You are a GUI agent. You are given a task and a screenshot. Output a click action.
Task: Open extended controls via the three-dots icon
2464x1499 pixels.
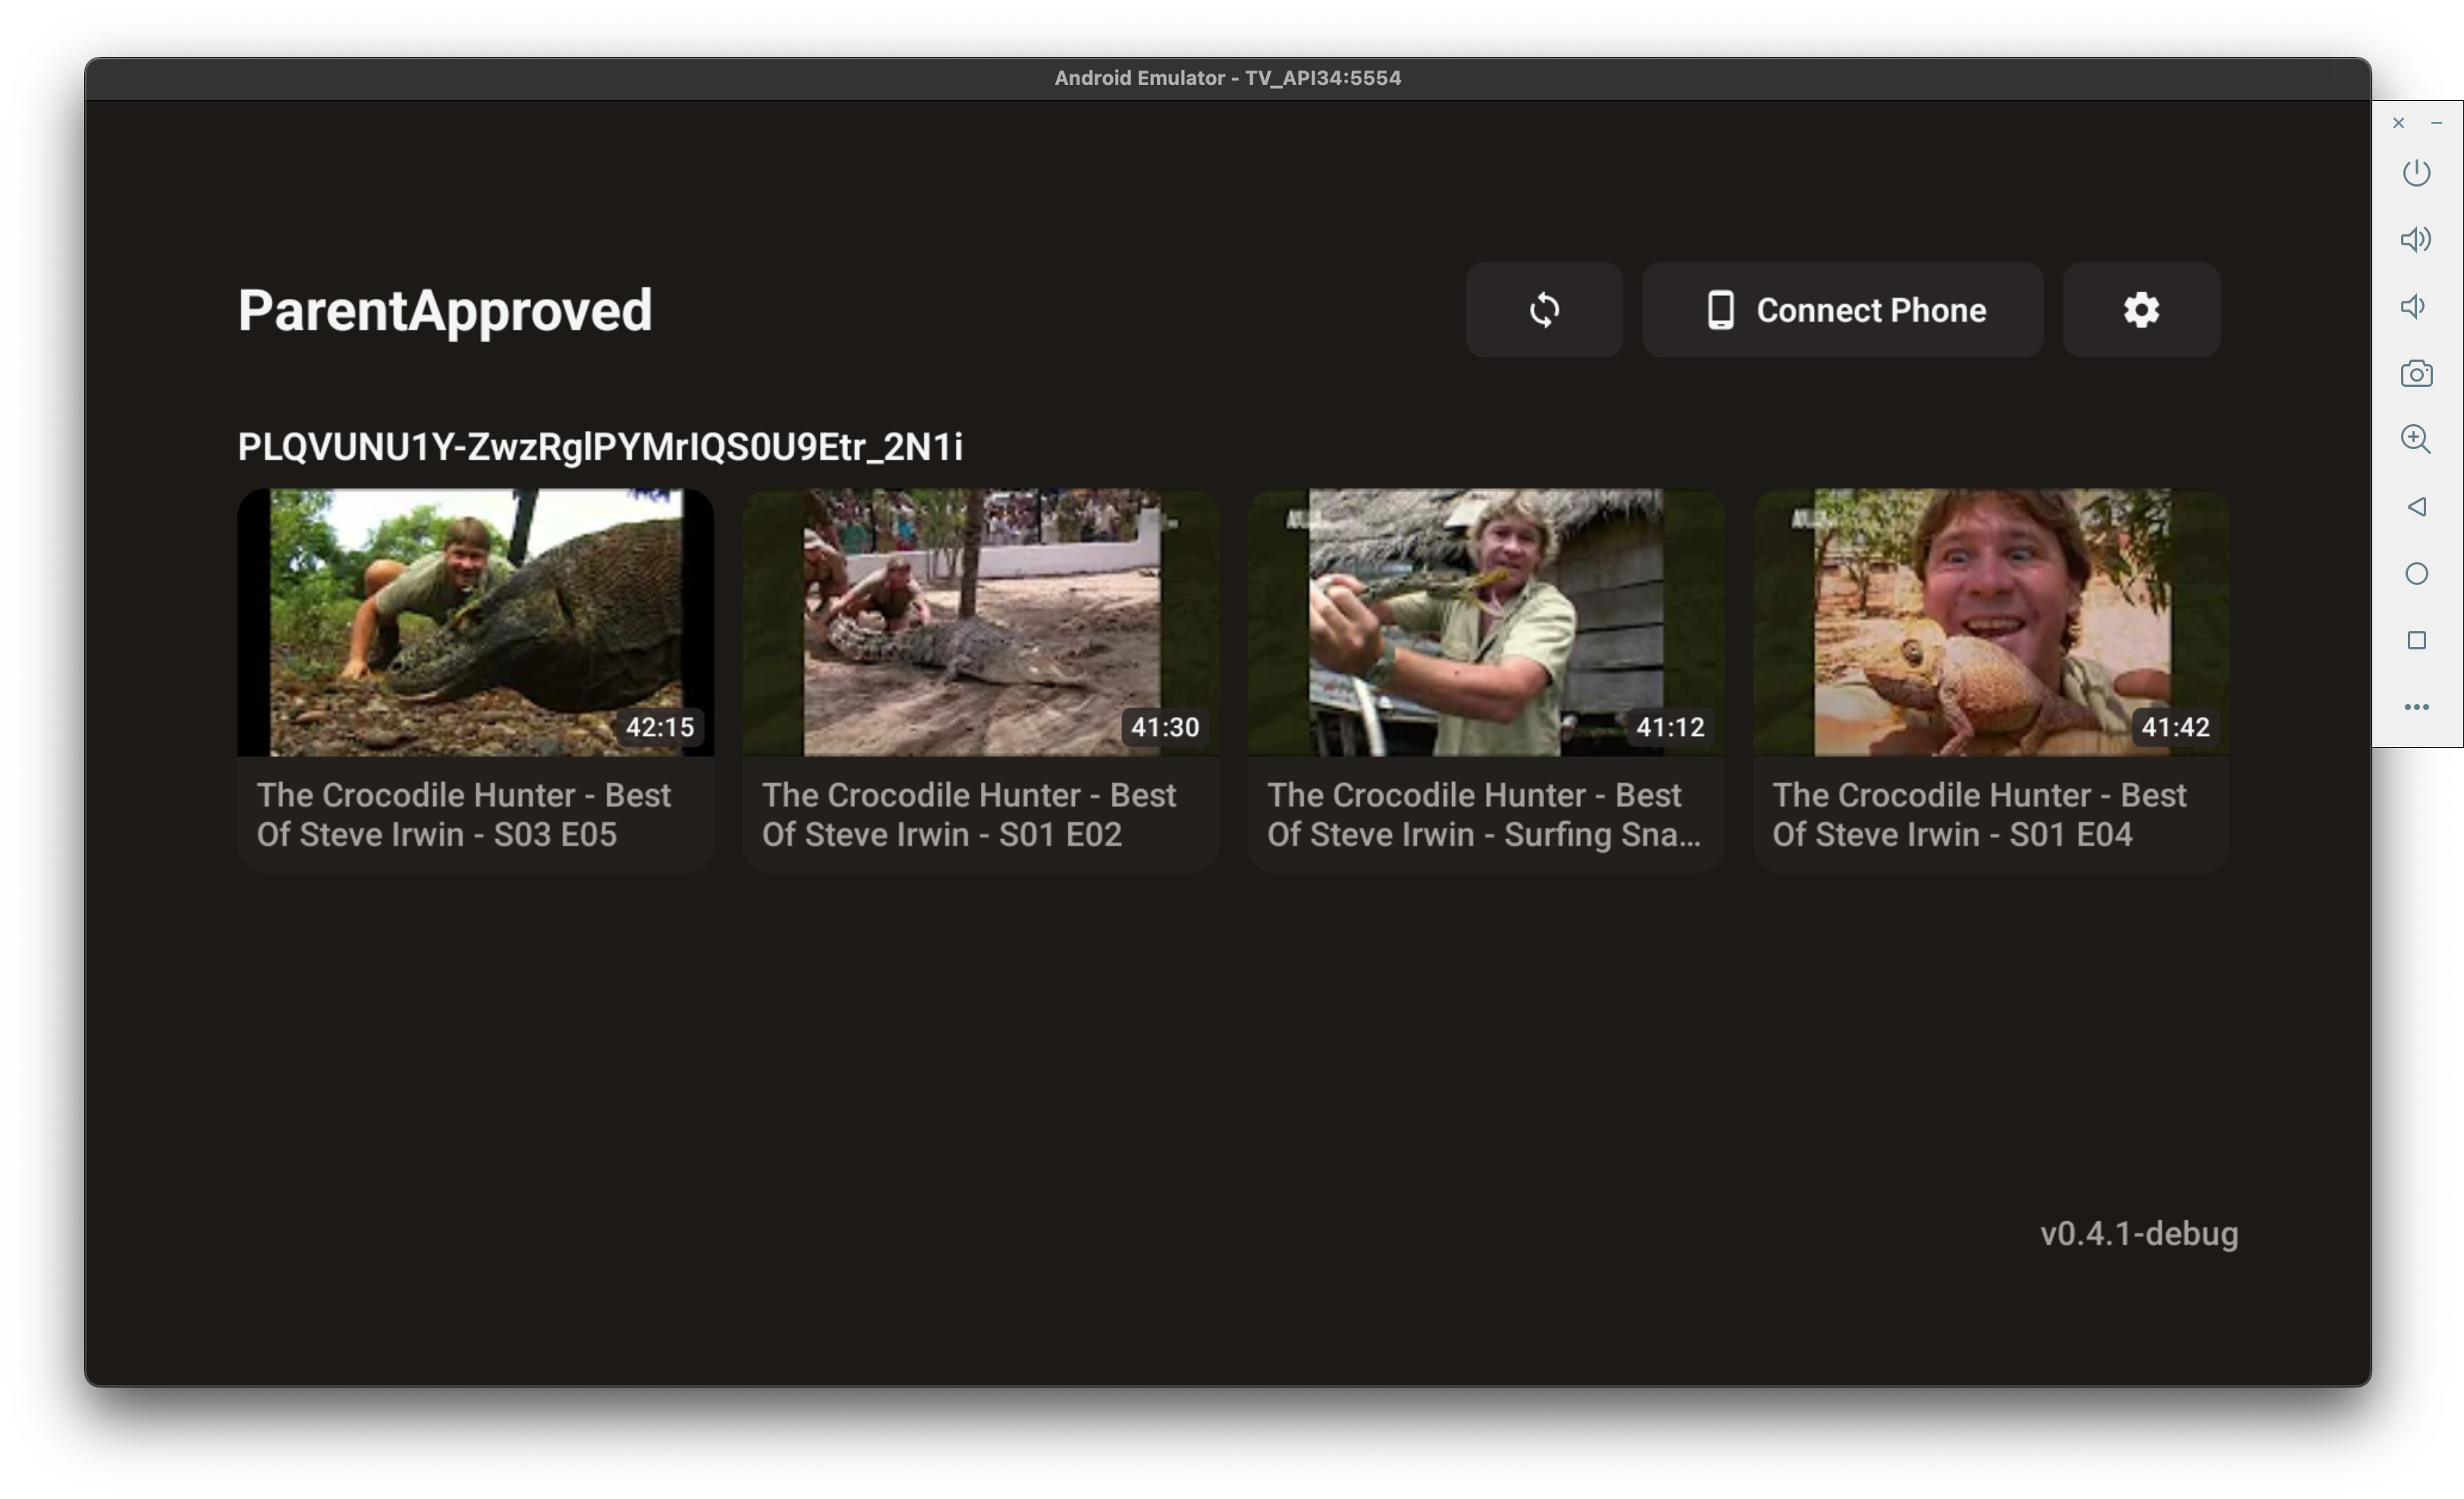tap(2417, 706)
